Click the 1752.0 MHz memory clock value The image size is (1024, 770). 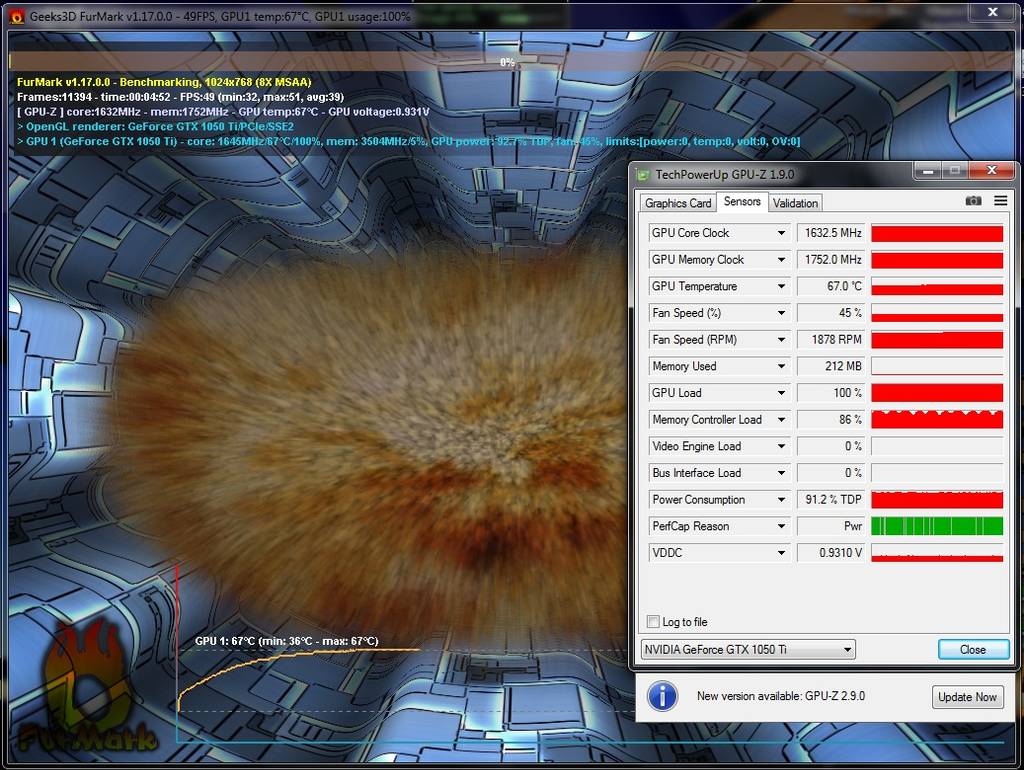click(x=831, y=260)
